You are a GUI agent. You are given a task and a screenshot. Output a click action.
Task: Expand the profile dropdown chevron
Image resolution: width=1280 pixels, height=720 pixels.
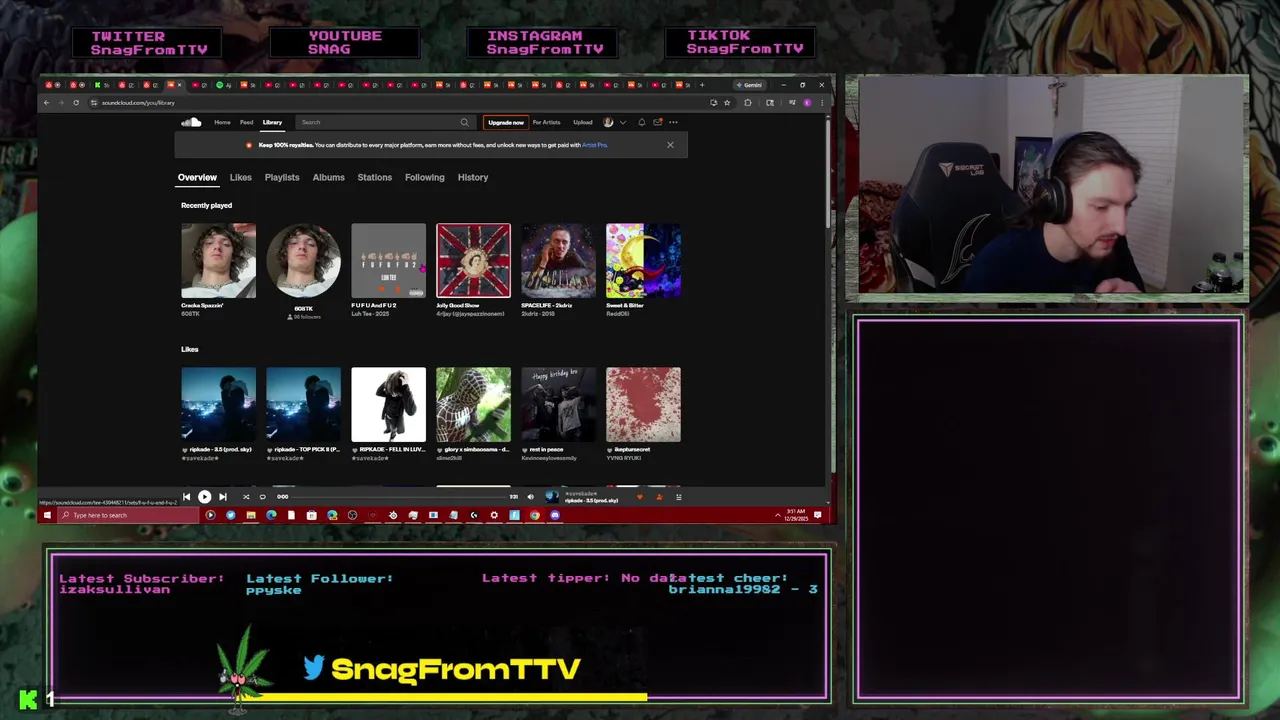(x=622, y=122)
